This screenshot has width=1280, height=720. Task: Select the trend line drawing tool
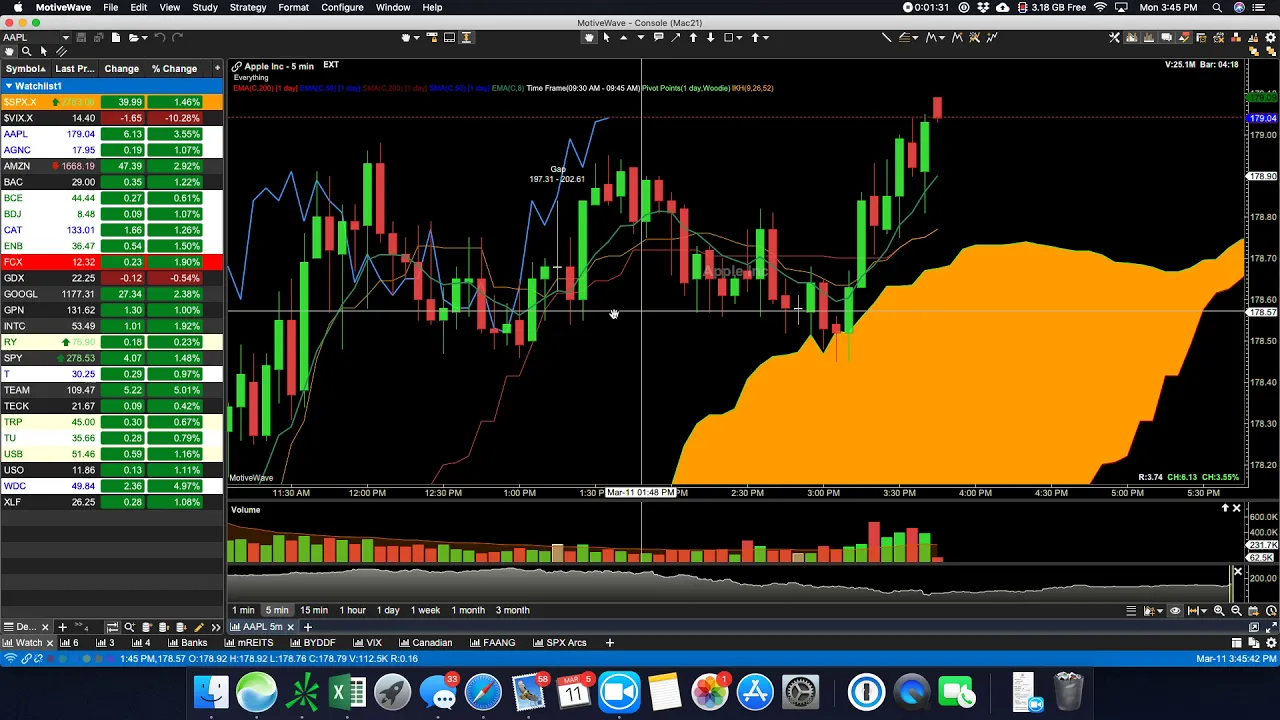click(x=886, y=37)
